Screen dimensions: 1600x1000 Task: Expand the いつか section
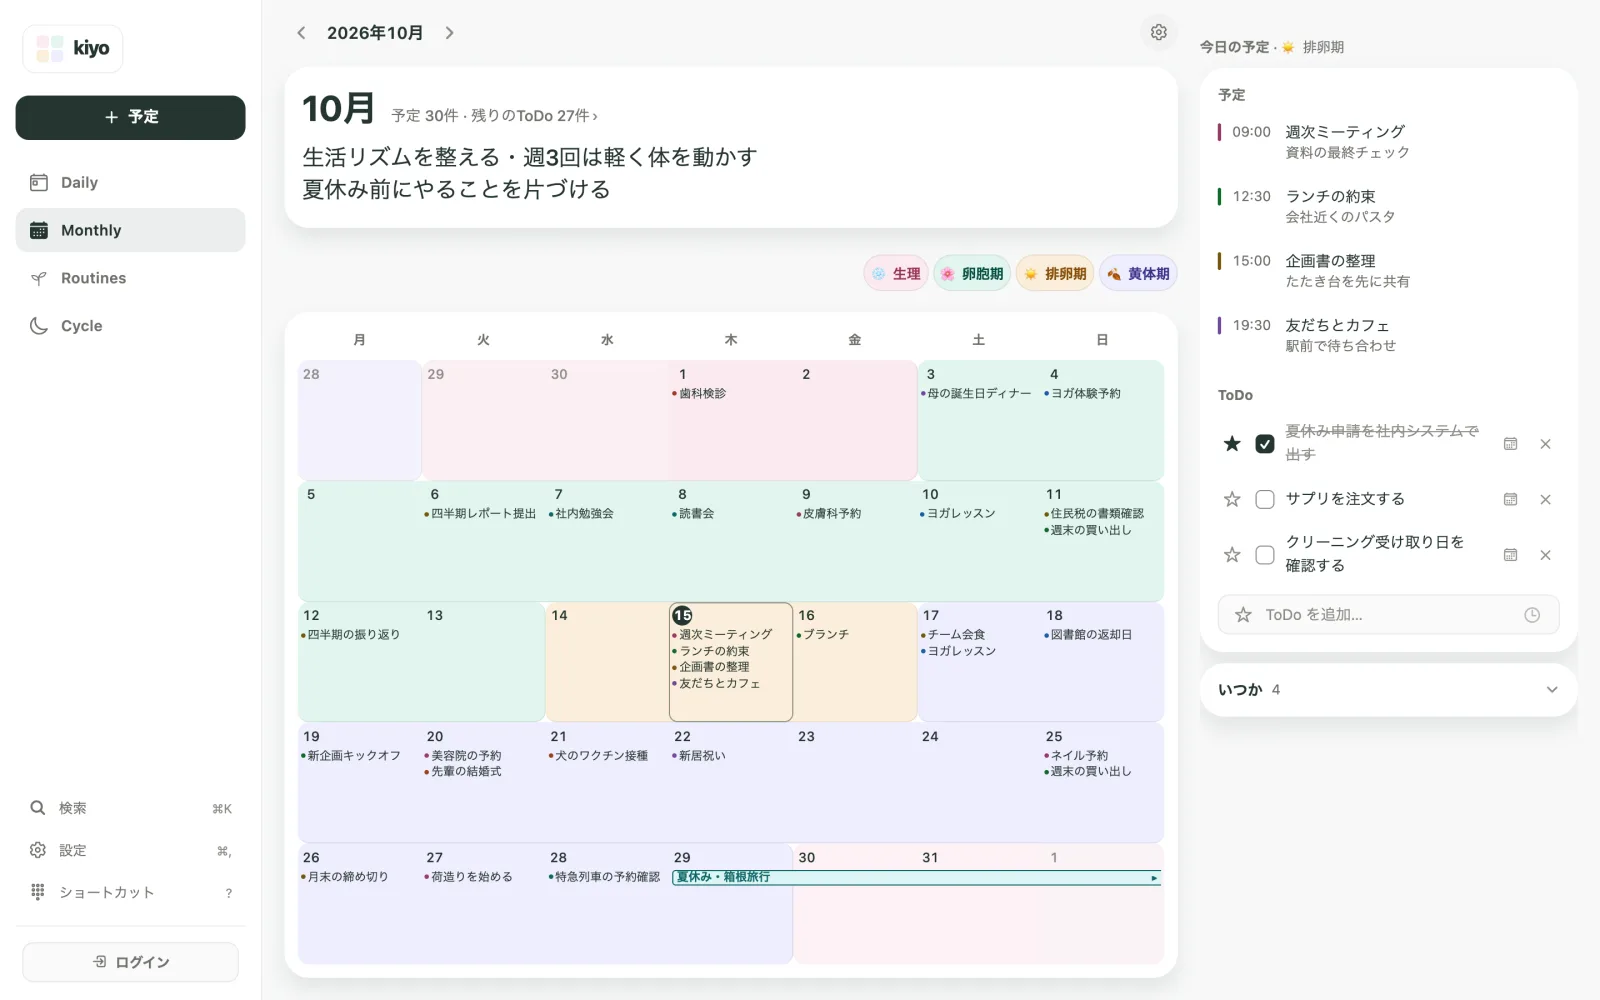[1388, 690]
